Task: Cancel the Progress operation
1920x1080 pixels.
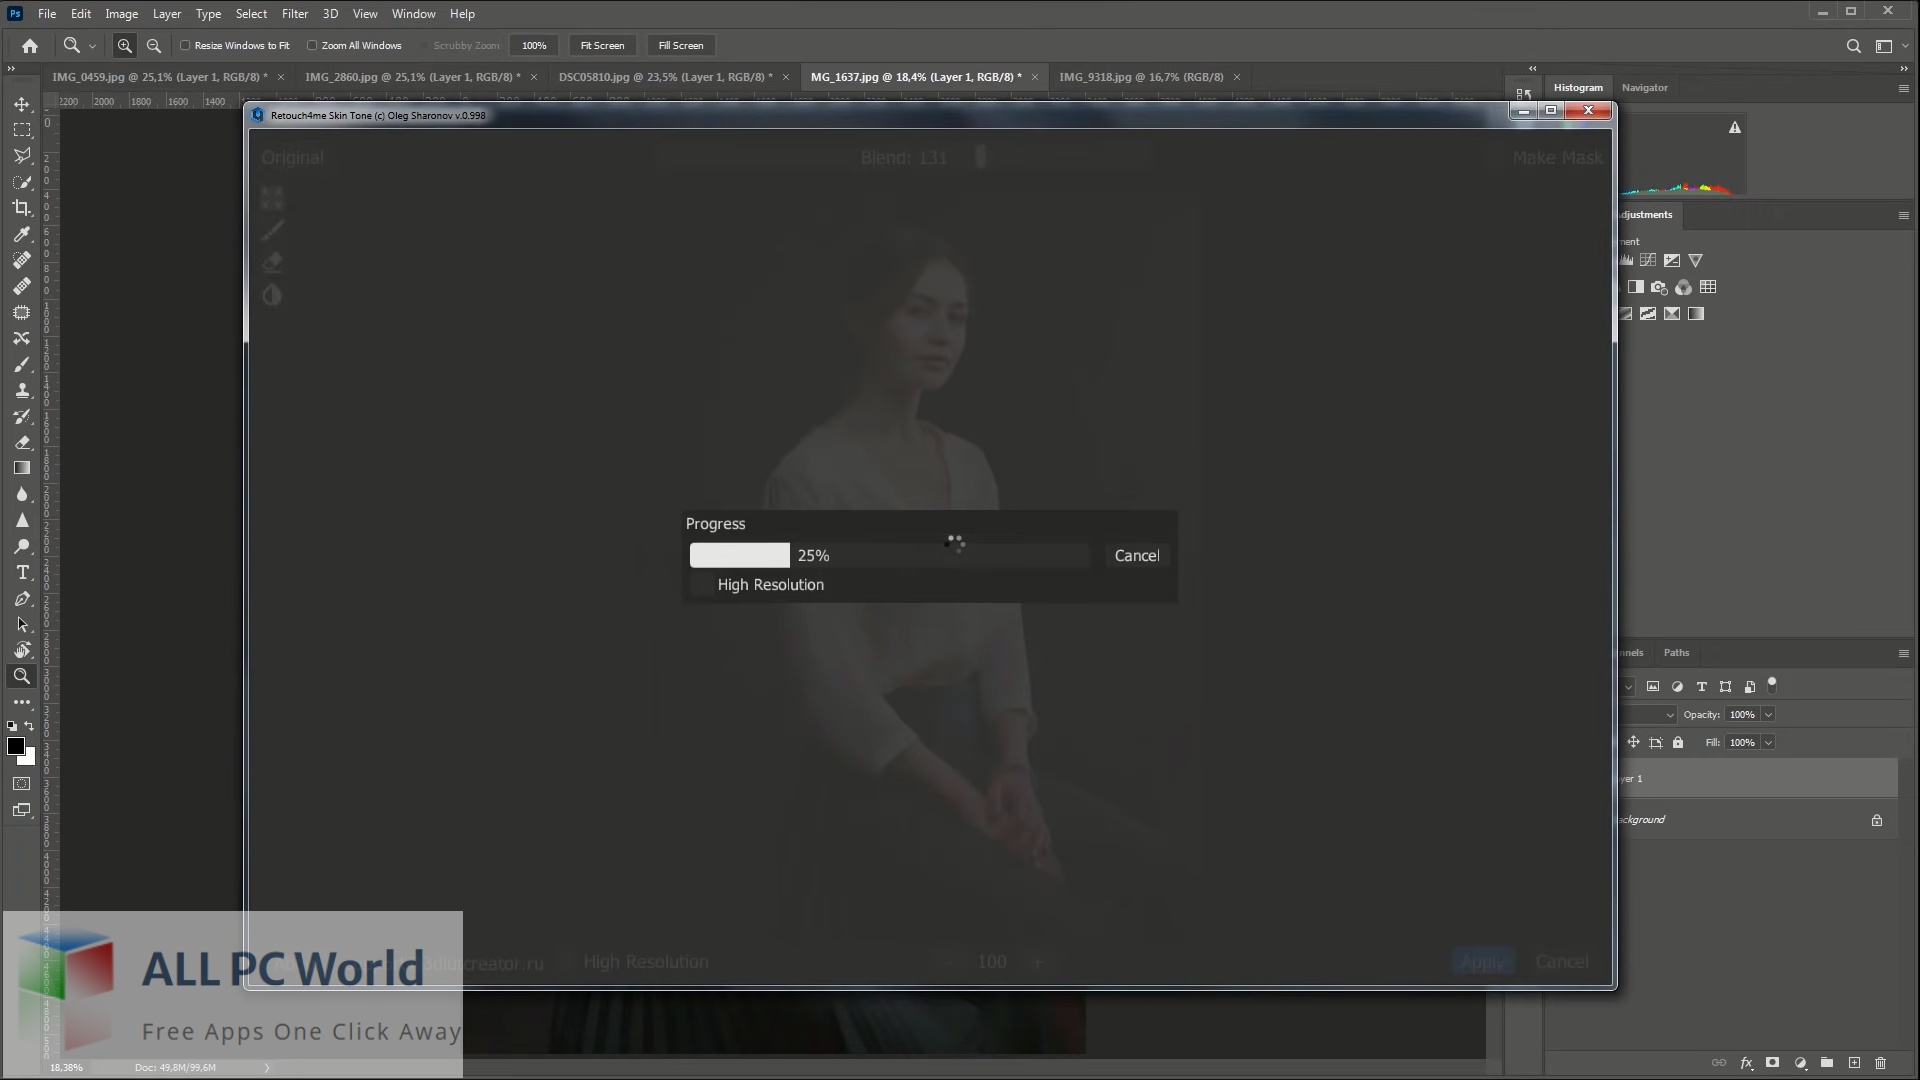Action: [x=1137, y=556]
